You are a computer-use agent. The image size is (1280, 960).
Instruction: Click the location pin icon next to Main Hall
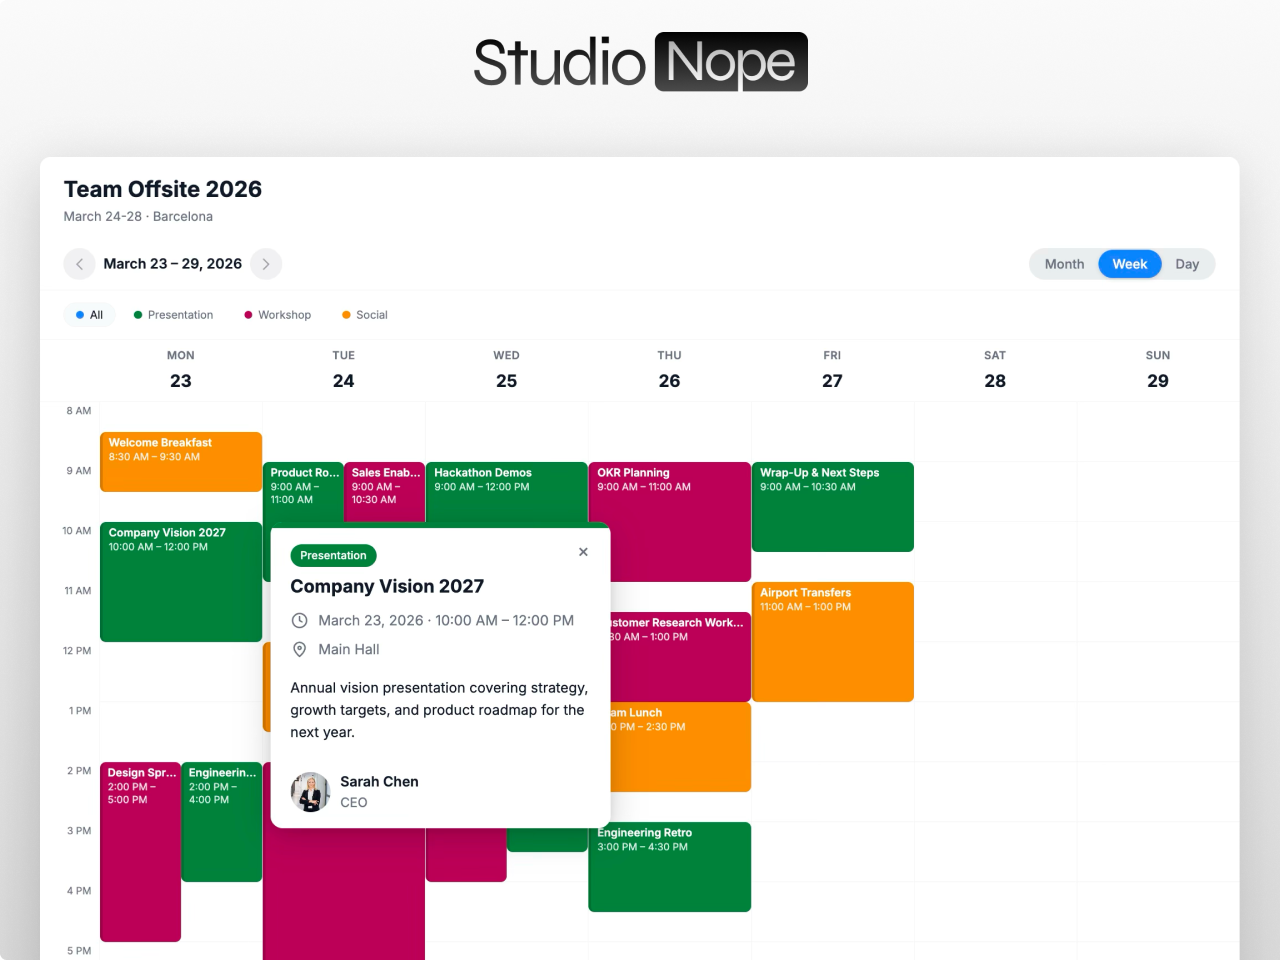300,649
